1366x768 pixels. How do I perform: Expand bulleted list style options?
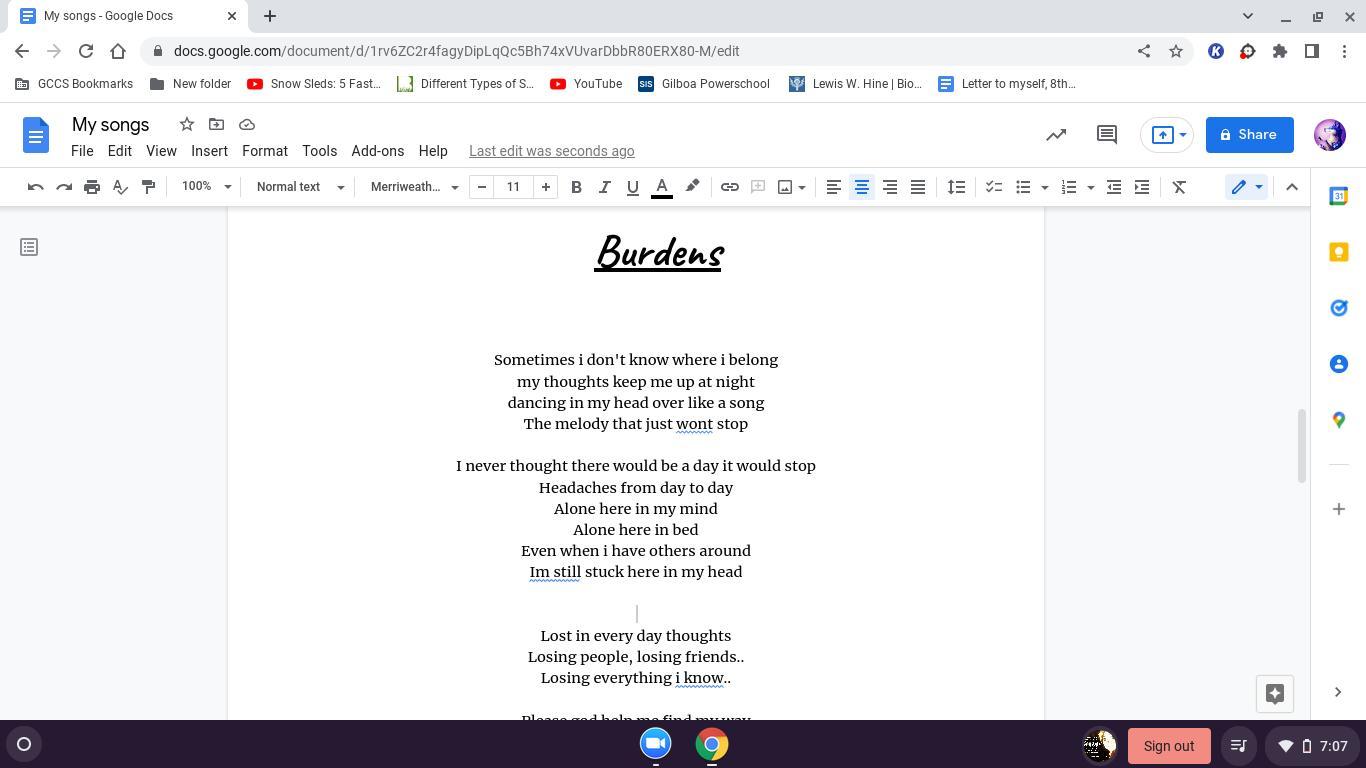click(1045, 187)
